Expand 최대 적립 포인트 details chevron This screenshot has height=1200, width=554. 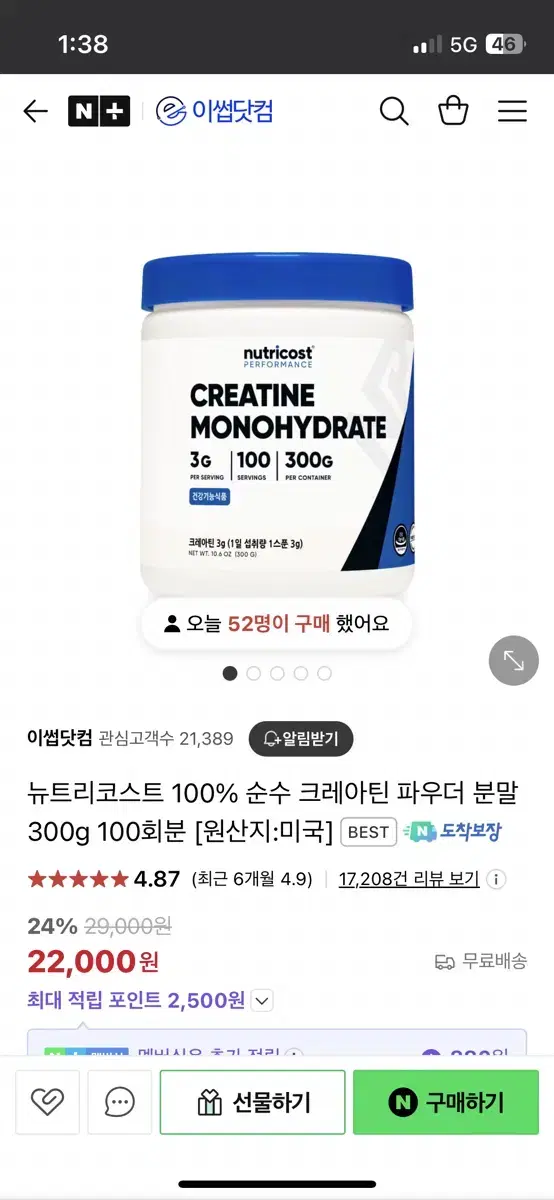click(x=262, y=1000)
